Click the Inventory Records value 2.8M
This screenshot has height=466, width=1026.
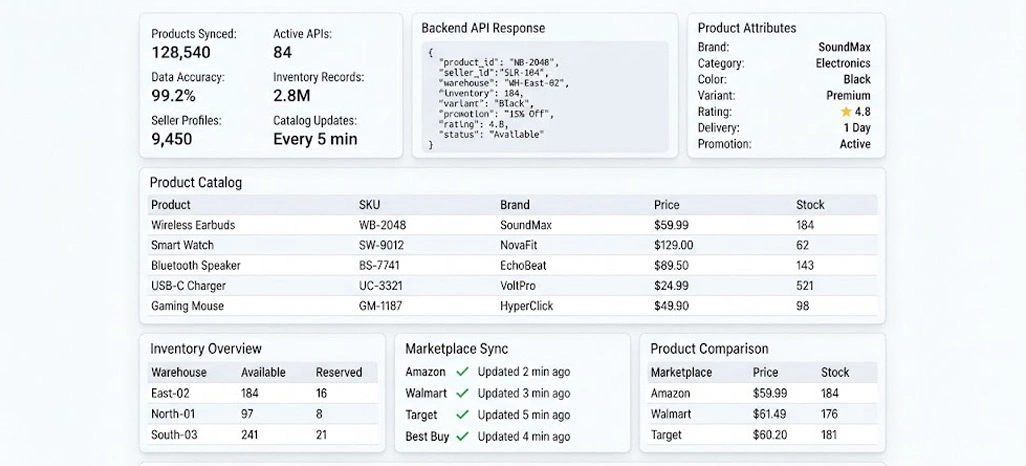291,96
